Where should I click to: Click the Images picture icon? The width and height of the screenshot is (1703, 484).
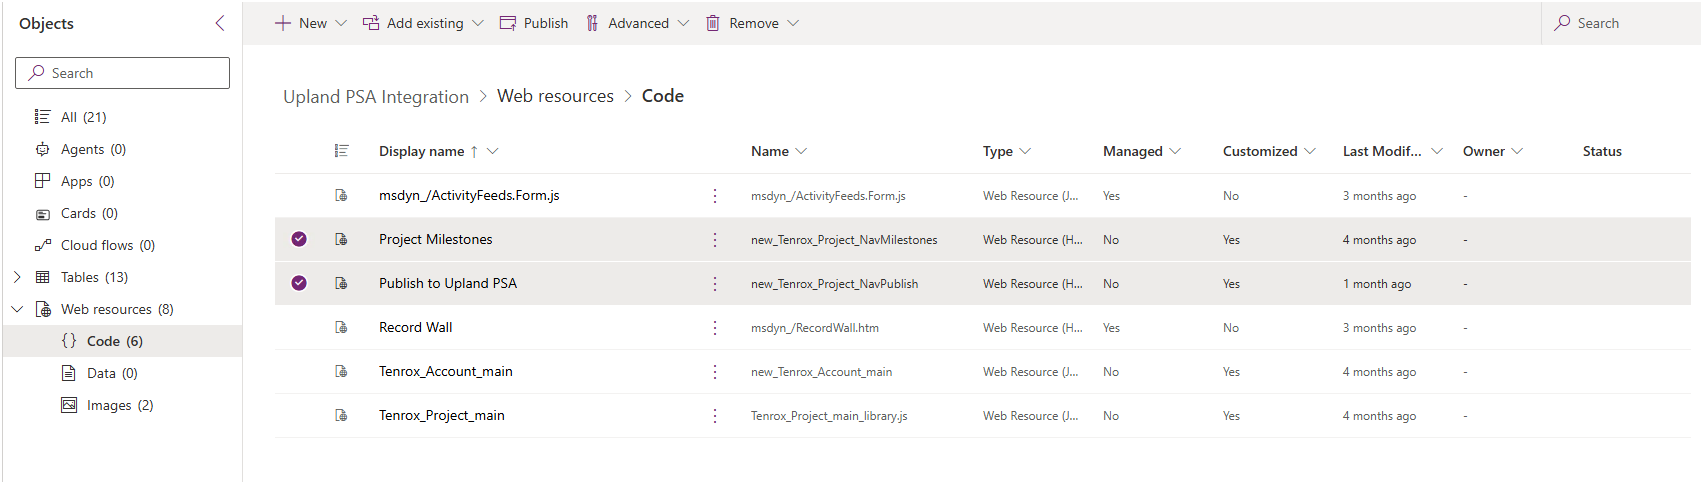(x=69, y=405)
